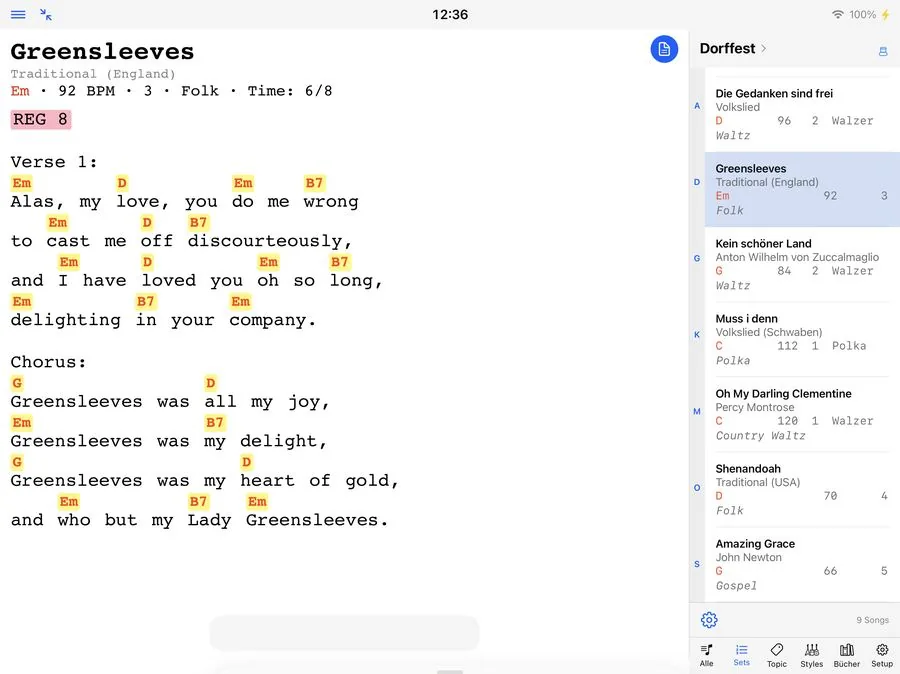Jump to index letter S
This screenshot has width=900, height=674.
(697, 564)
